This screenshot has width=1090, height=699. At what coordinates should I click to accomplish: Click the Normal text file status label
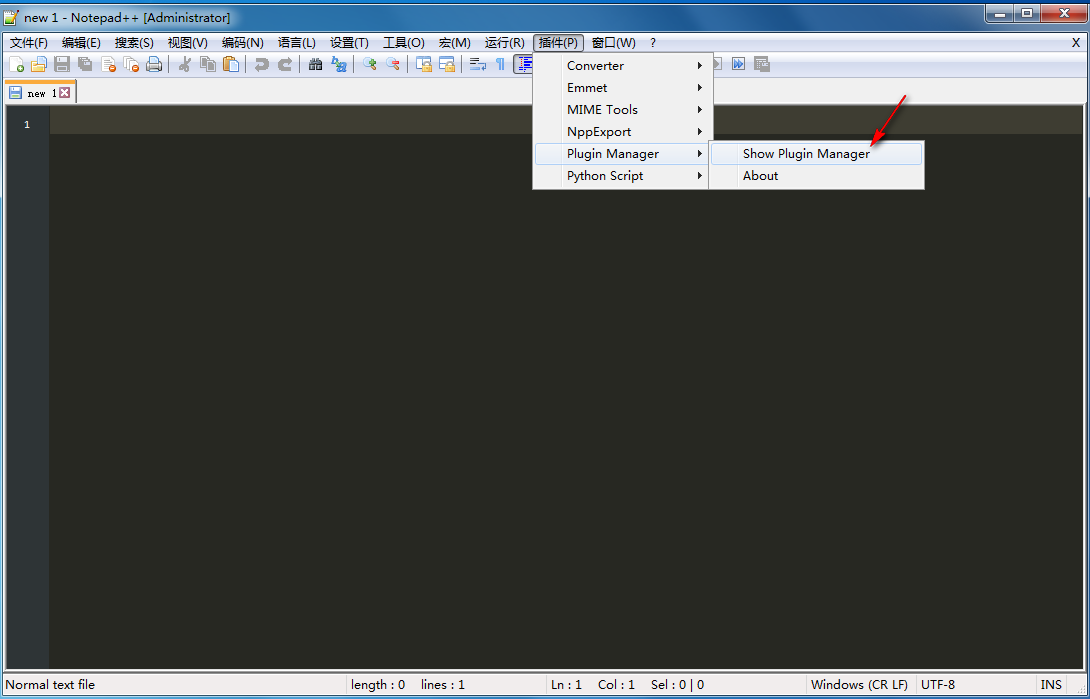click(x=50, y=684)
